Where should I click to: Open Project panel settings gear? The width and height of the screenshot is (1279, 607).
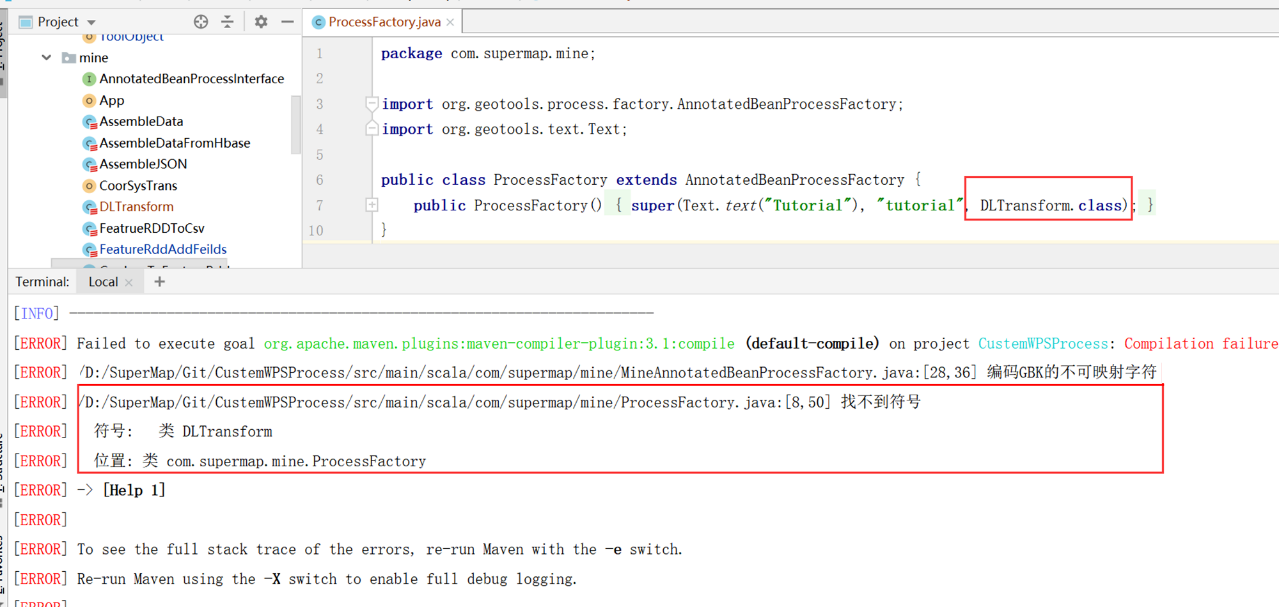pyautogui.click(x=261, y=21)
